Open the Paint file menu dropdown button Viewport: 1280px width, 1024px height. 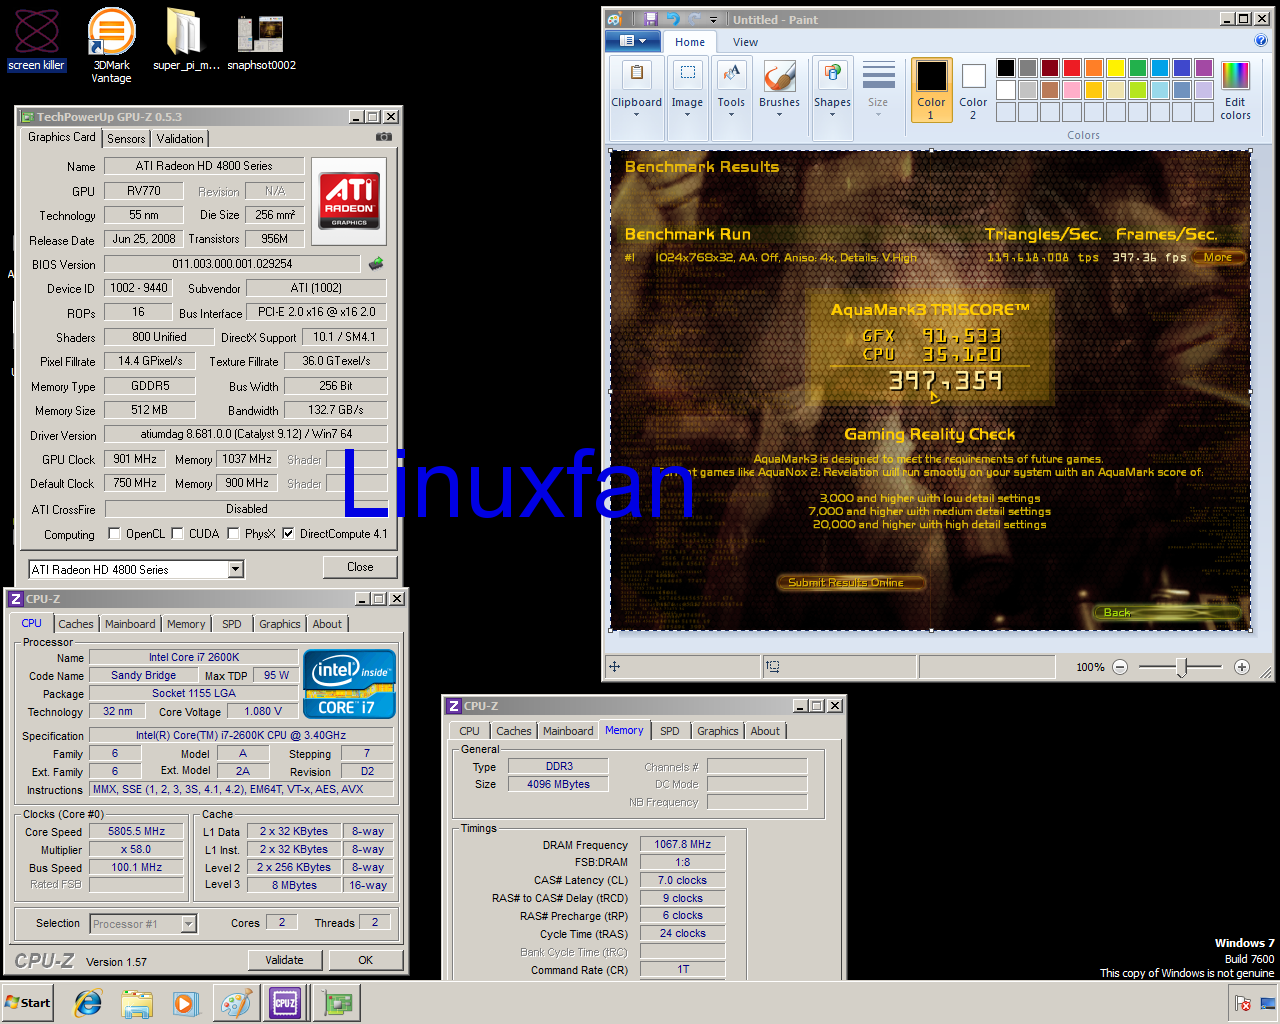pos(633,41)
